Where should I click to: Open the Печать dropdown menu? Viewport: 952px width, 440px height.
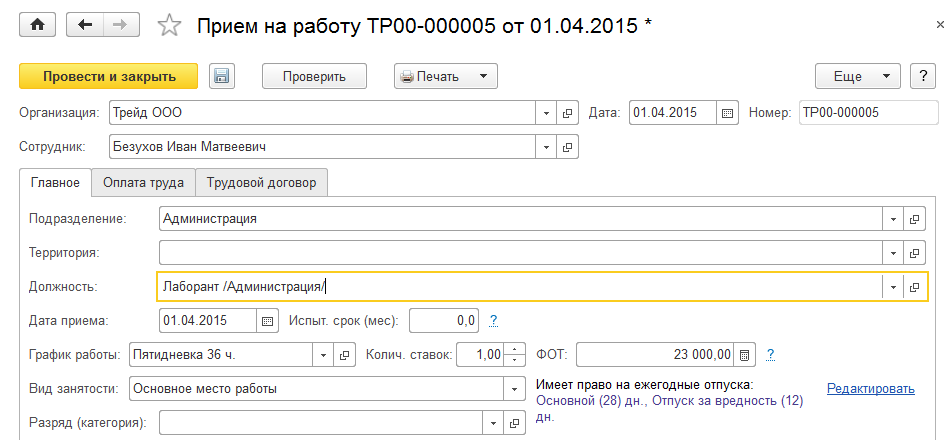446,76
